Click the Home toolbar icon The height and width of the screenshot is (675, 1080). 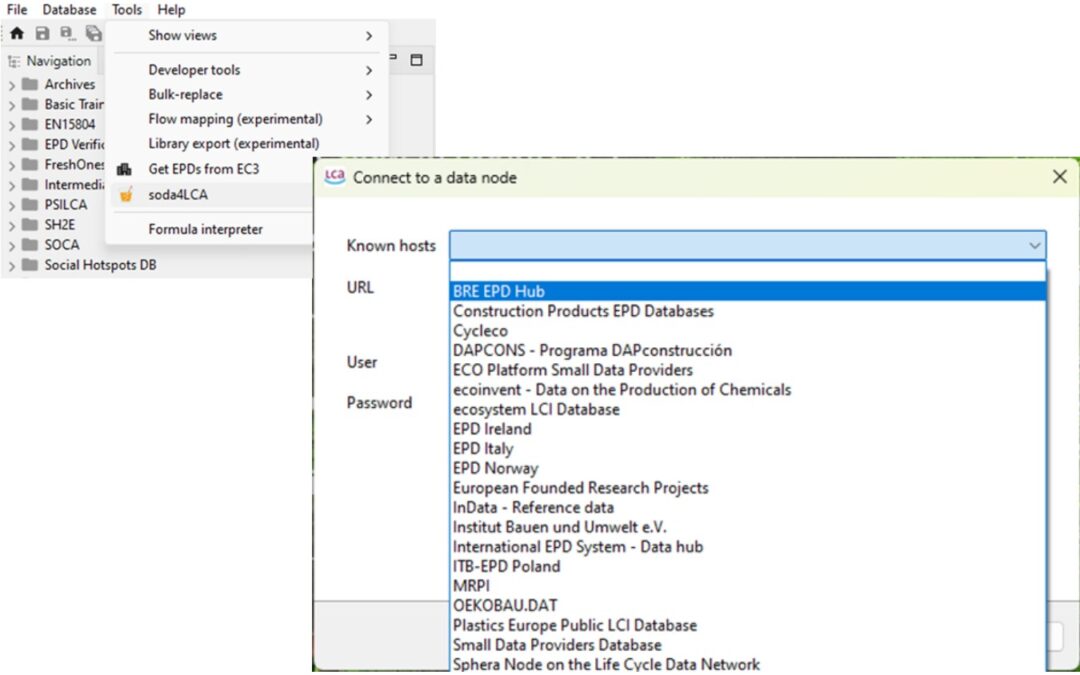pyautogui.click(x=16, y=34)
